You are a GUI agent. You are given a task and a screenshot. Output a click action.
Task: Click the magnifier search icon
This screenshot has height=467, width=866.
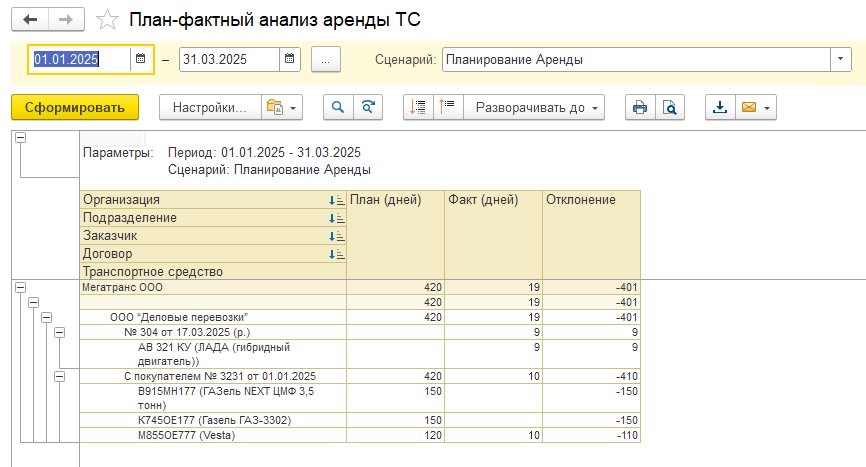click(337, 107)
